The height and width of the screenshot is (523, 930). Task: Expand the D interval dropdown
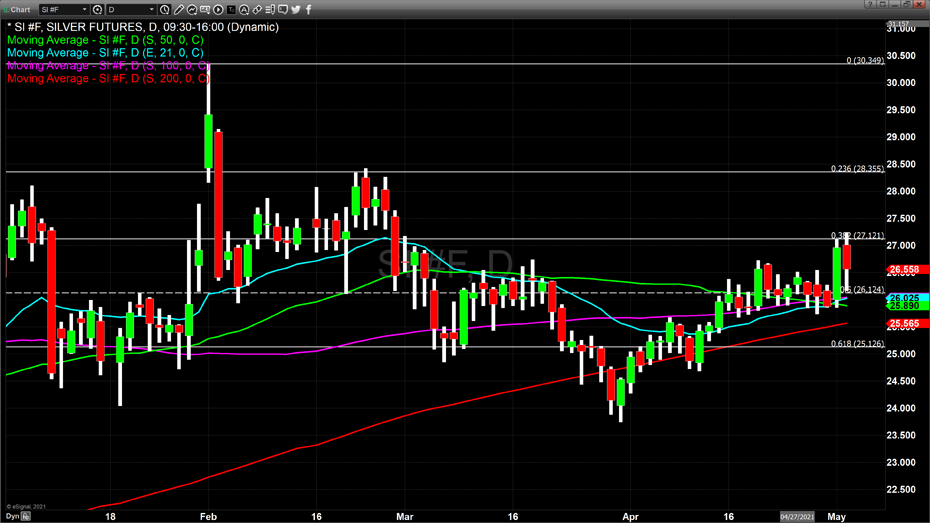151,9
